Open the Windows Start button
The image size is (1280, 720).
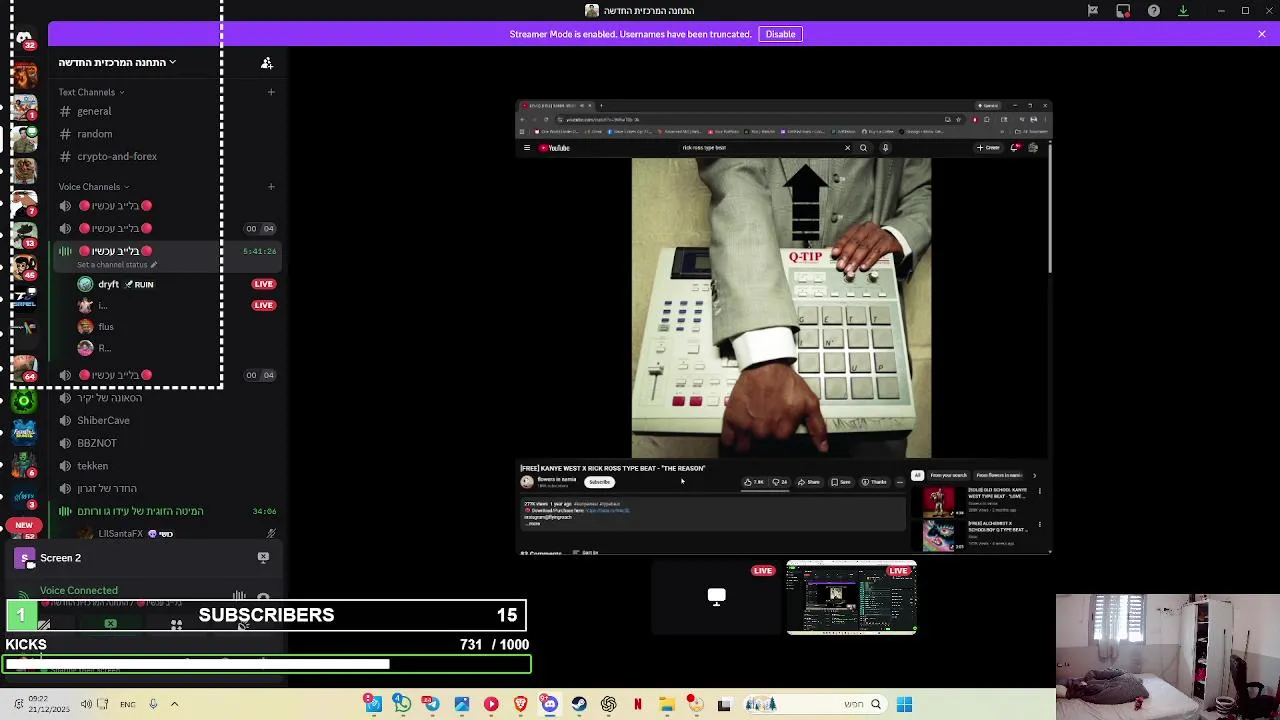(904, 704)
